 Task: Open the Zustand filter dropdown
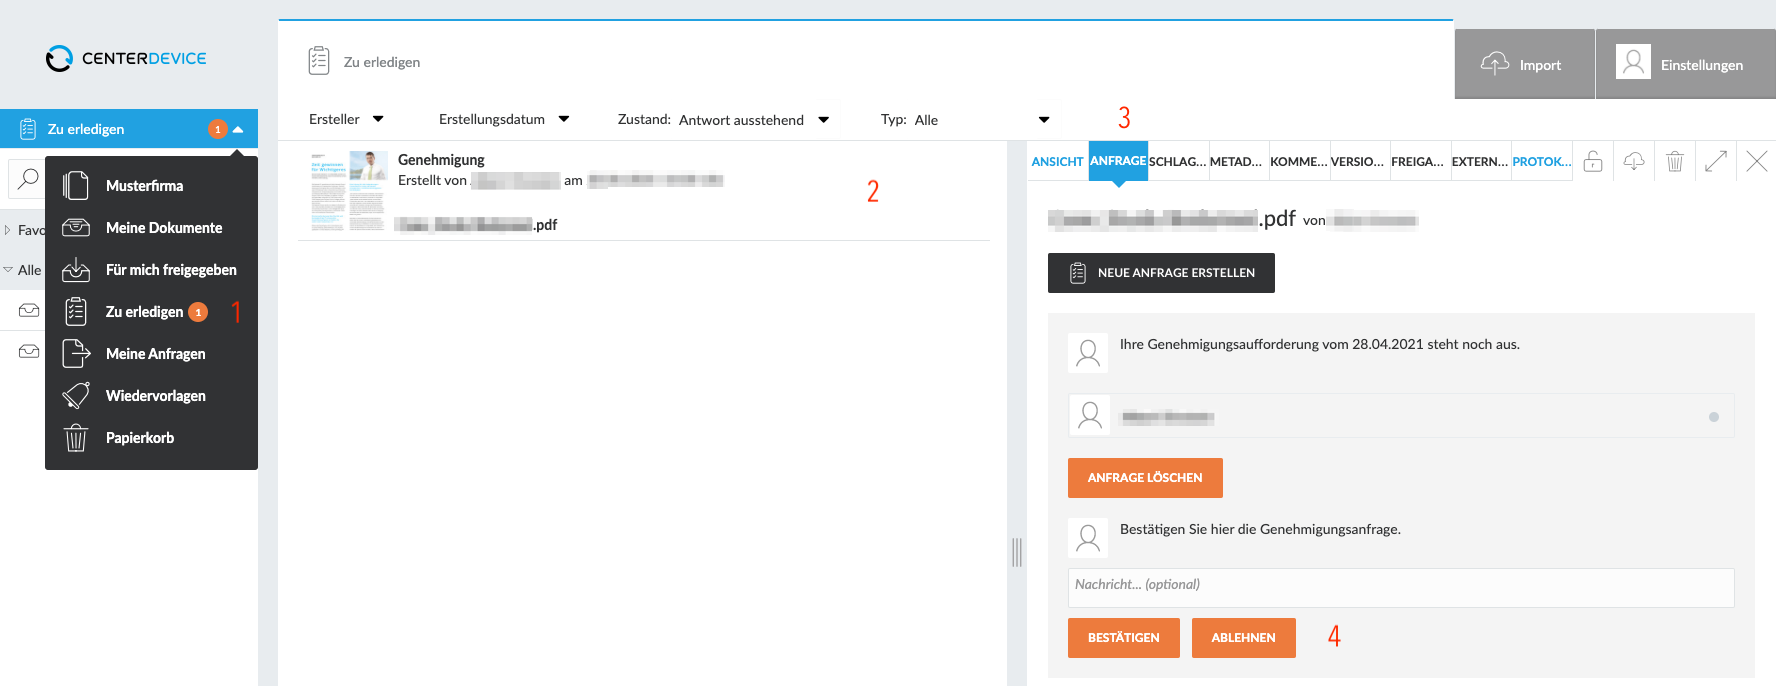pos(723,120)
